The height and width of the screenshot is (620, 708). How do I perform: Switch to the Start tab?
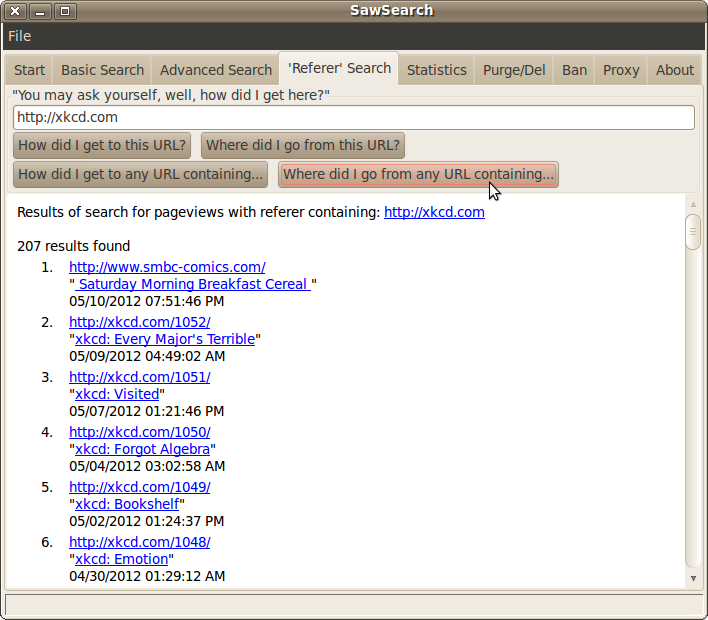29,70
